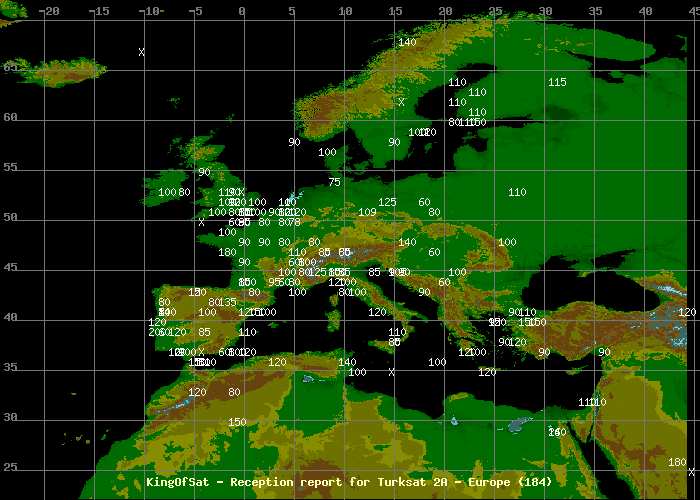Select the 115 report in Finland
Image resolution: width=700 pixels, height=500 pixels.
(557, 82)
